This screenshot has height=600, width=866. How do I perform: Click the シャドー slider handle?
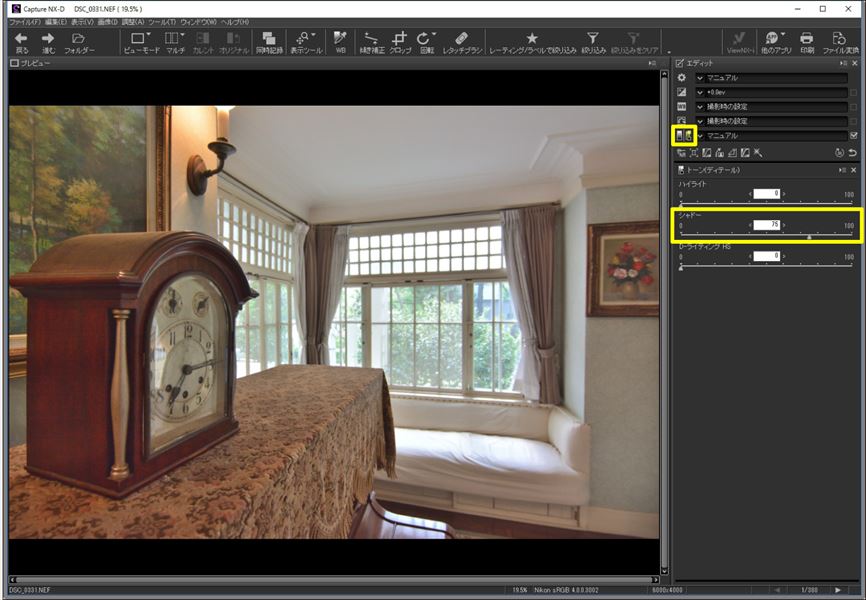click(809, 236)
